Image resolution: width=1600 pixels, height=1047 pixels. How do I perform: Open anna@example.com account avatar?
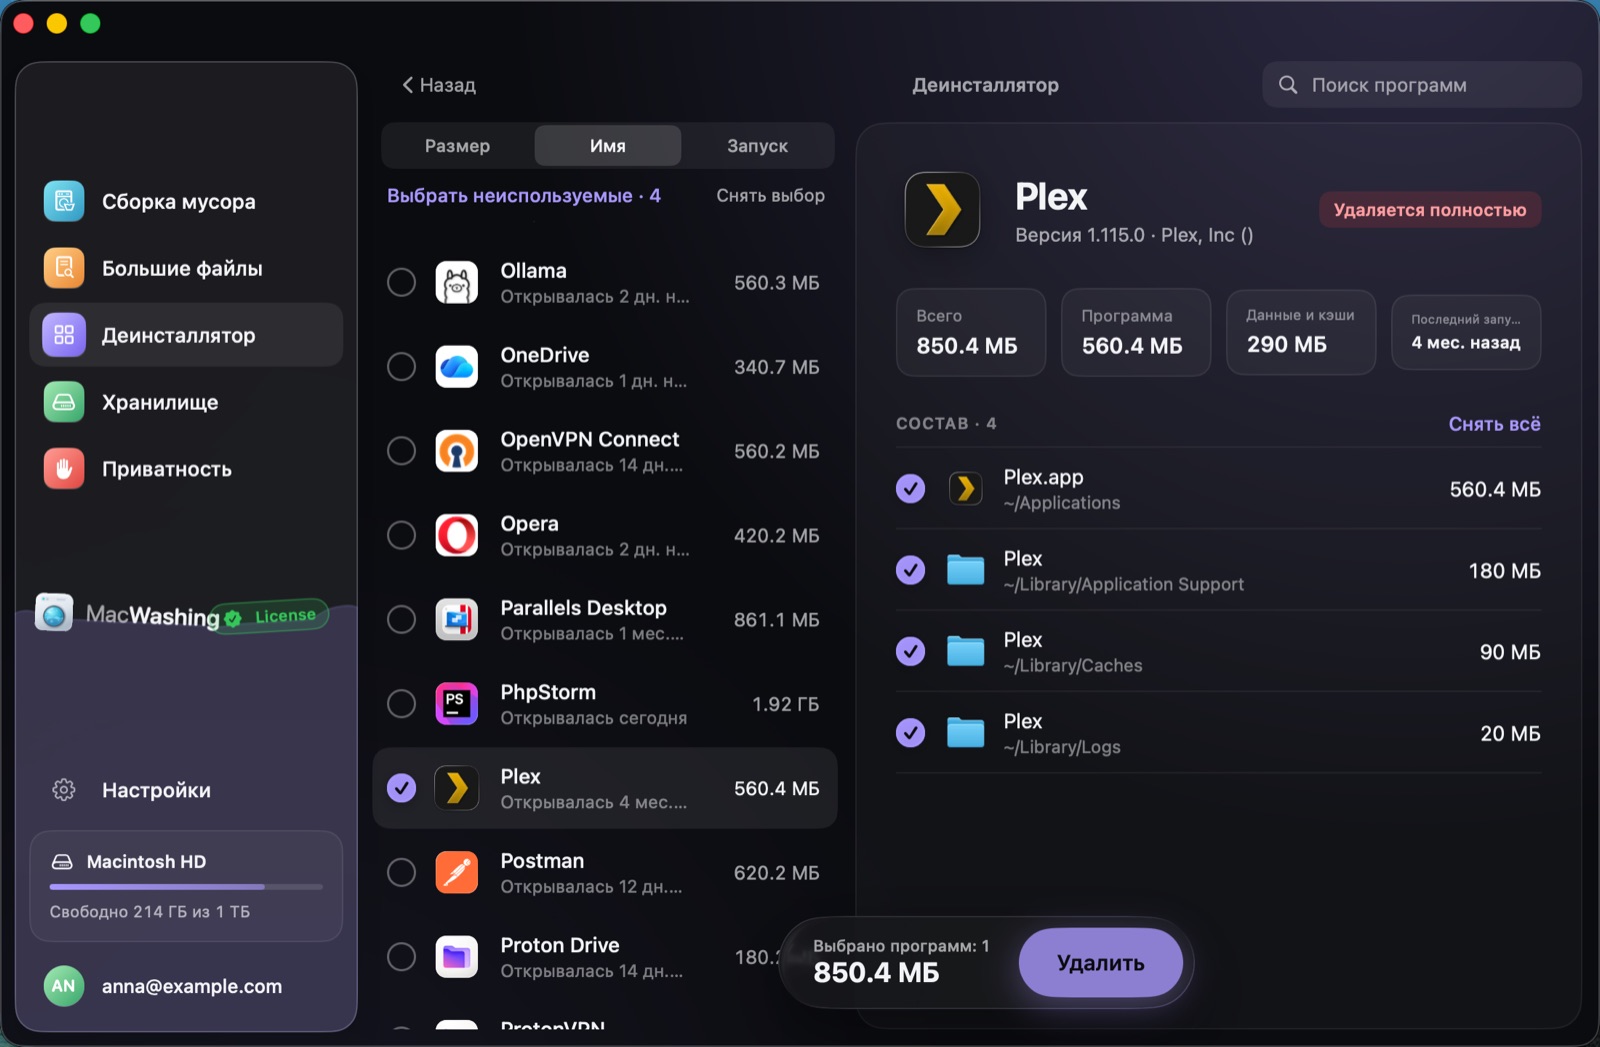point(64,986)
